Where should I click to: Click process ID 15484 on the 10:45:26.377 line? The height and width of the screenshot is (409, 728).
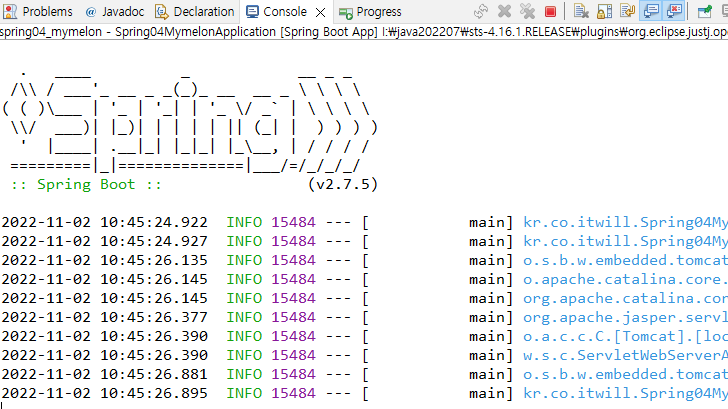(x=293, y=317)
